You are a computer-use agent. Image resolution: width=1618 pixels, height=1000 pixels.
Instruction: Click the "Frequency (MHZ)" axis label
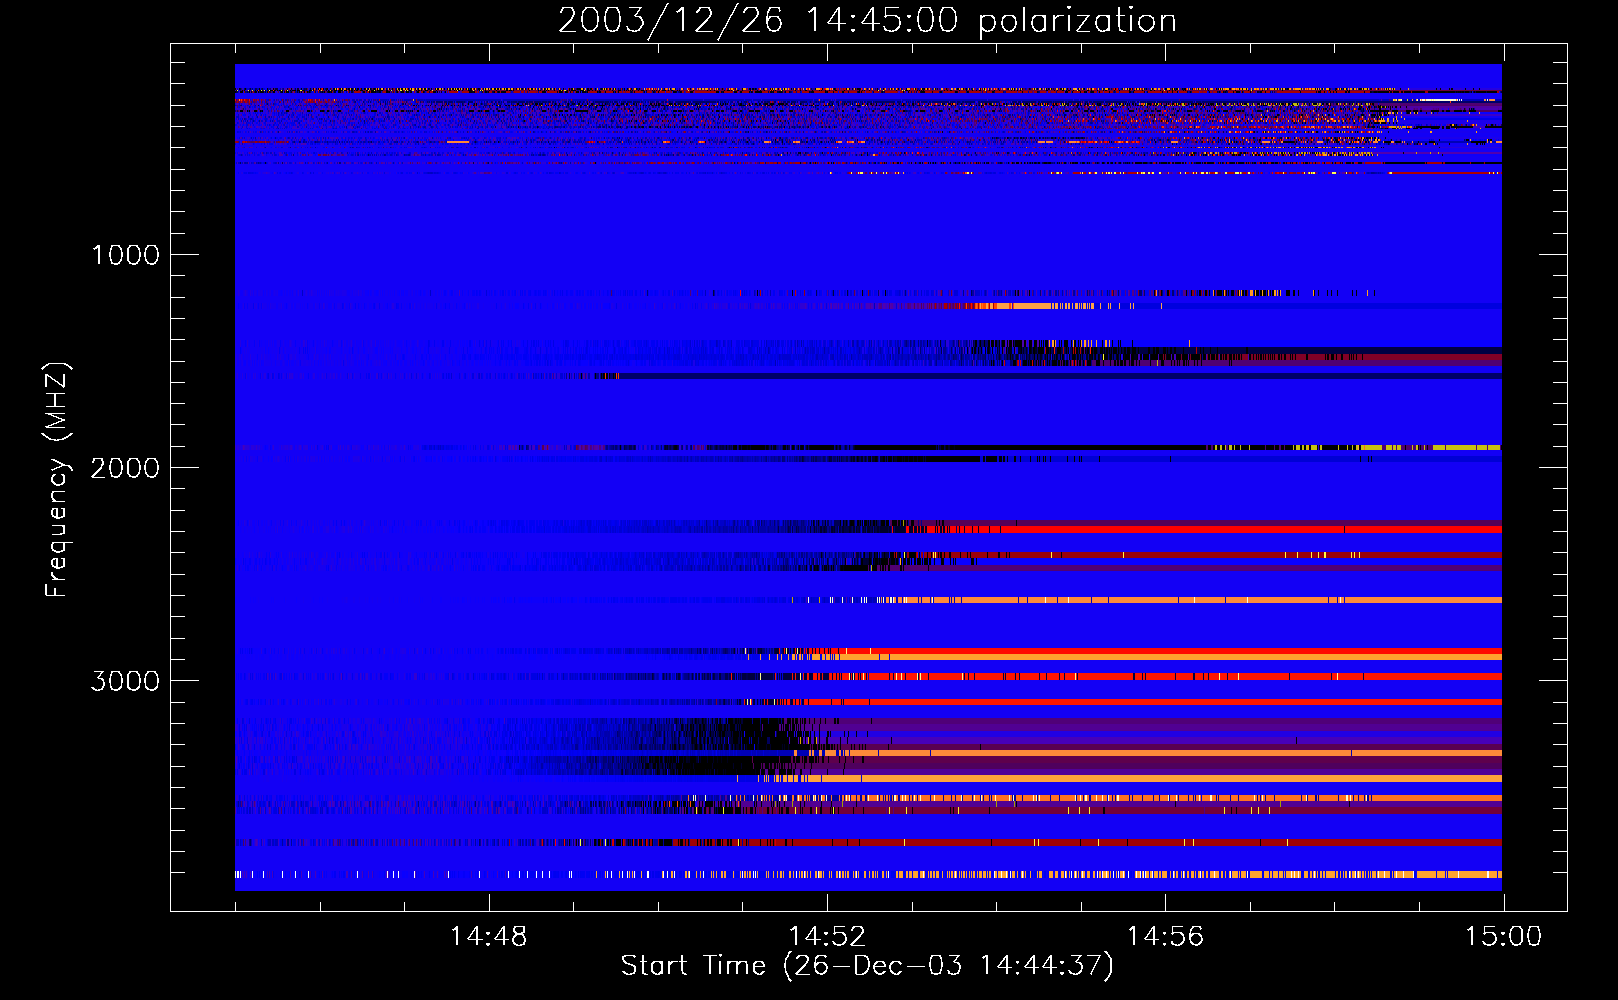click(x=57, y=480)
